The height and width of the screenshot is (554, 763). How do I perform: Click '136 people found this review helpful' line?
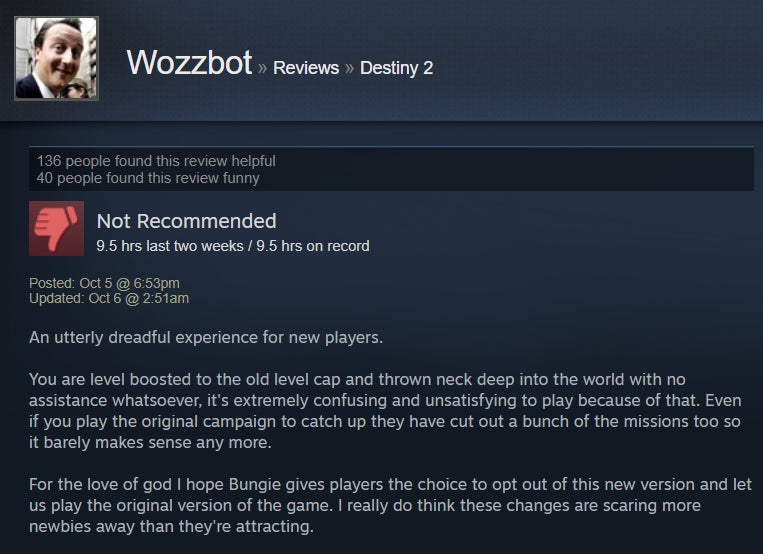156,161
